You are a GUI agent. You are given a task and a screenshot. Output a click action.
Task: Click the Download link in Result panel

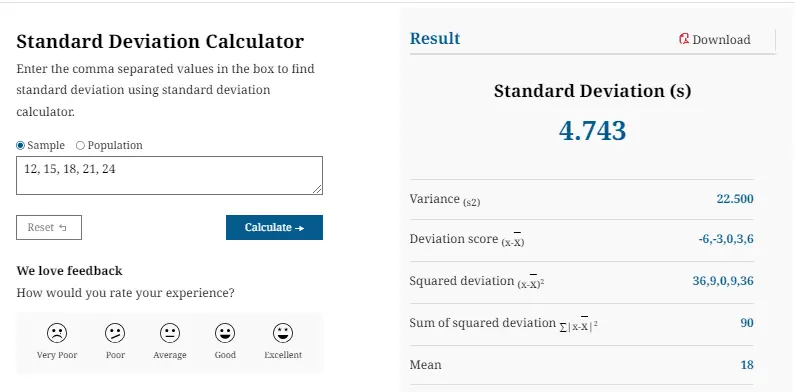pyautogui.click(x=715, y=40)
